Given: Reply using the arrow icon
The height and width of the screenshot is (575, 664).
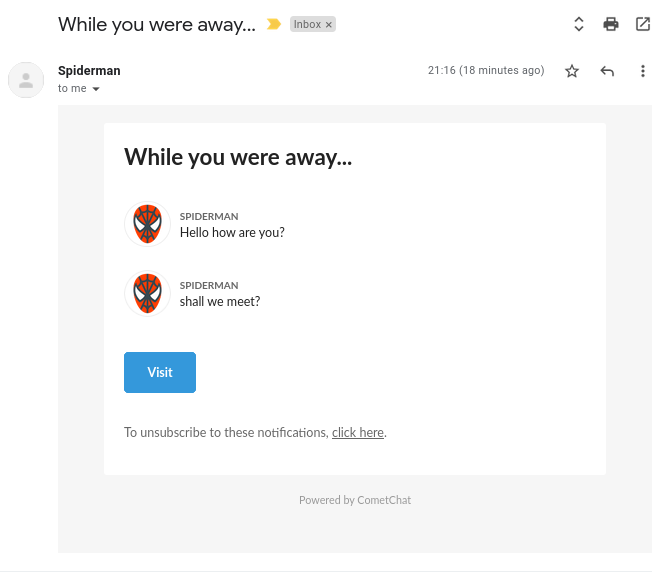Looking at the screenshot, I should click(x=607, y=71).
